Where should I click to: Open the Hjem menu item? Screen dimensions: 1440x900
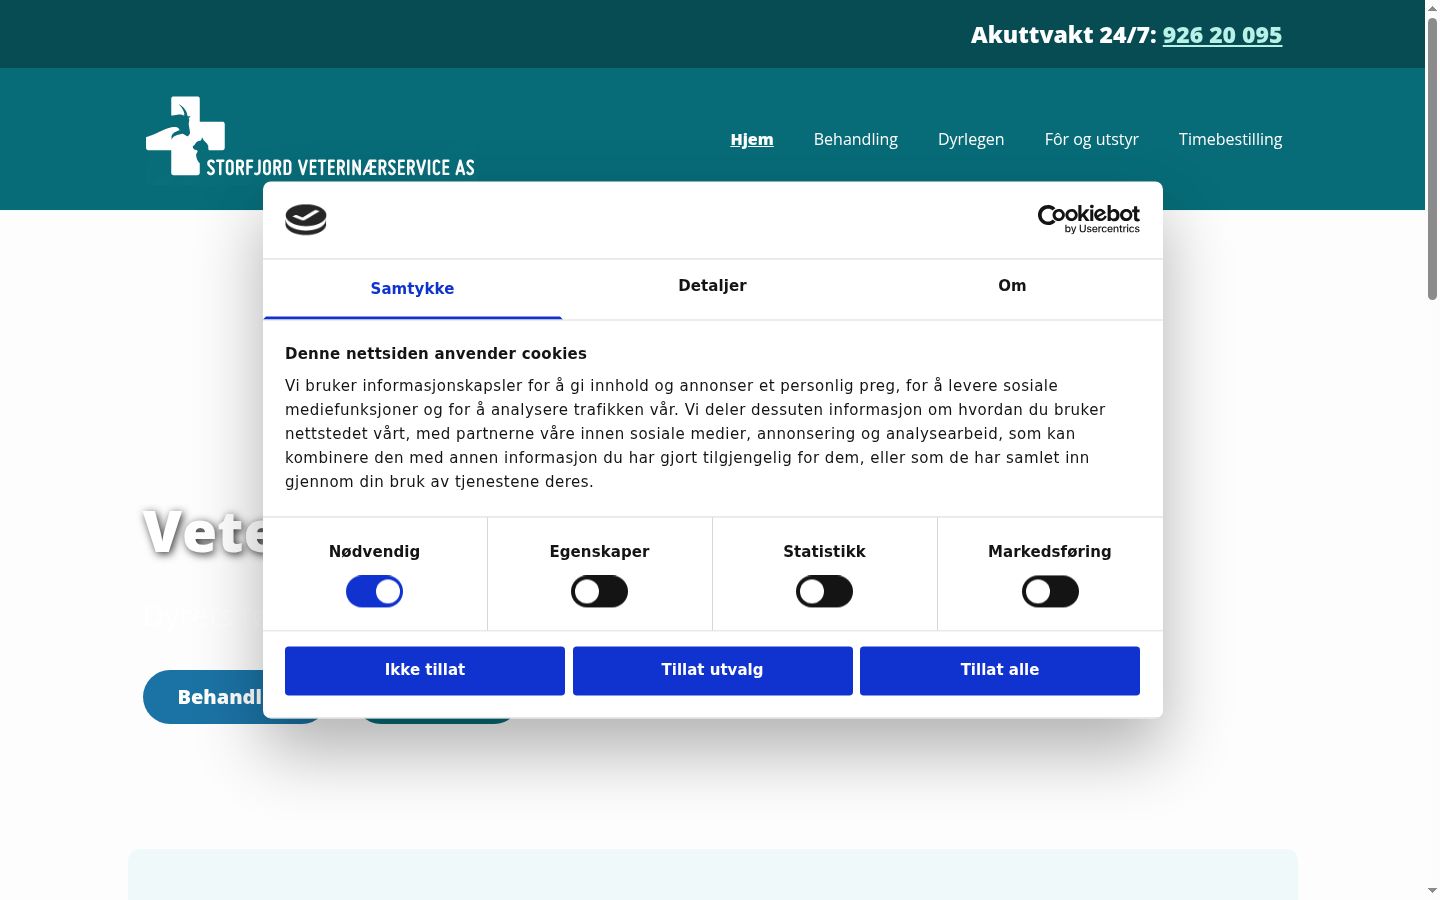tap(752, 139)
